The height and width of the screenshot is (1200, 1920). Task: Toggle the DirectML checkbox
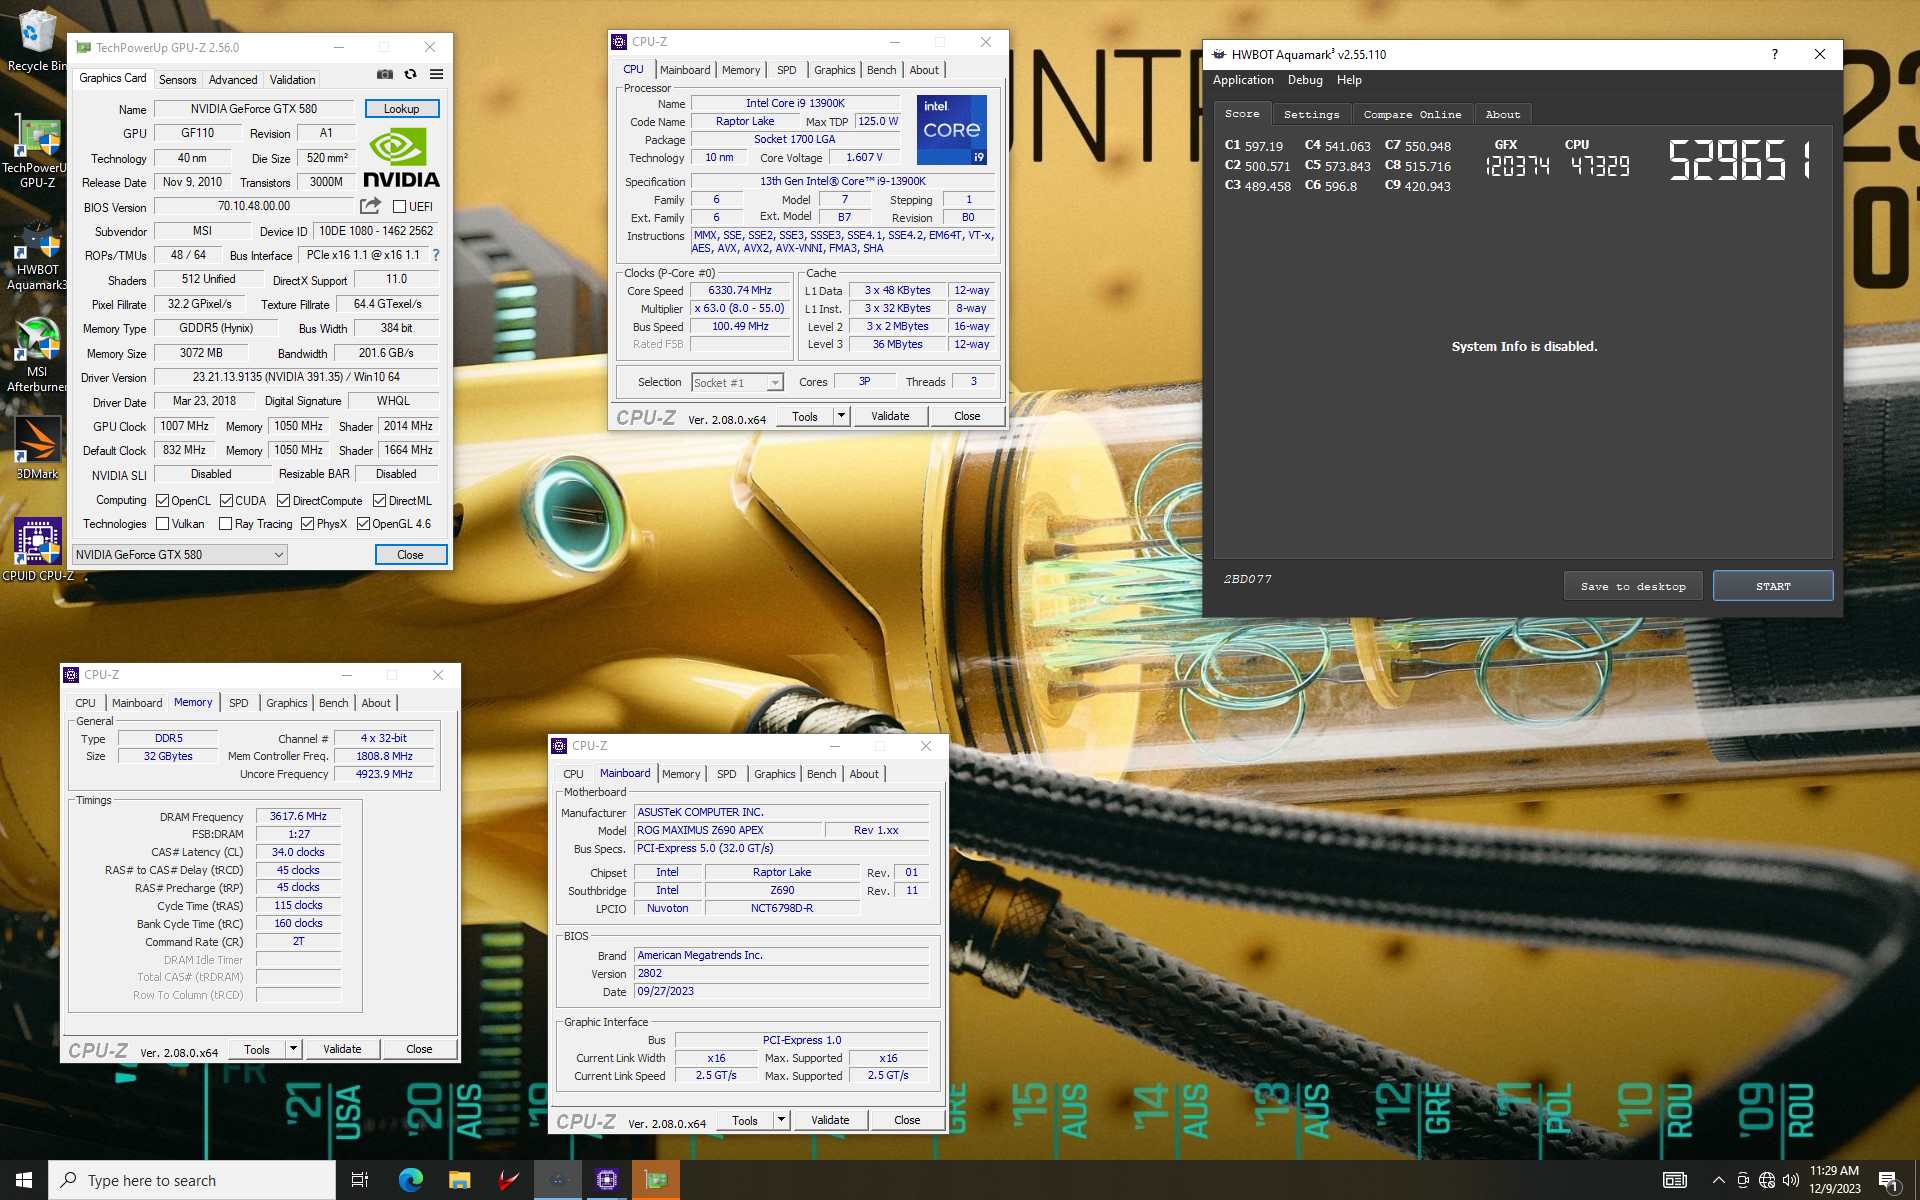tap(380, 500)
